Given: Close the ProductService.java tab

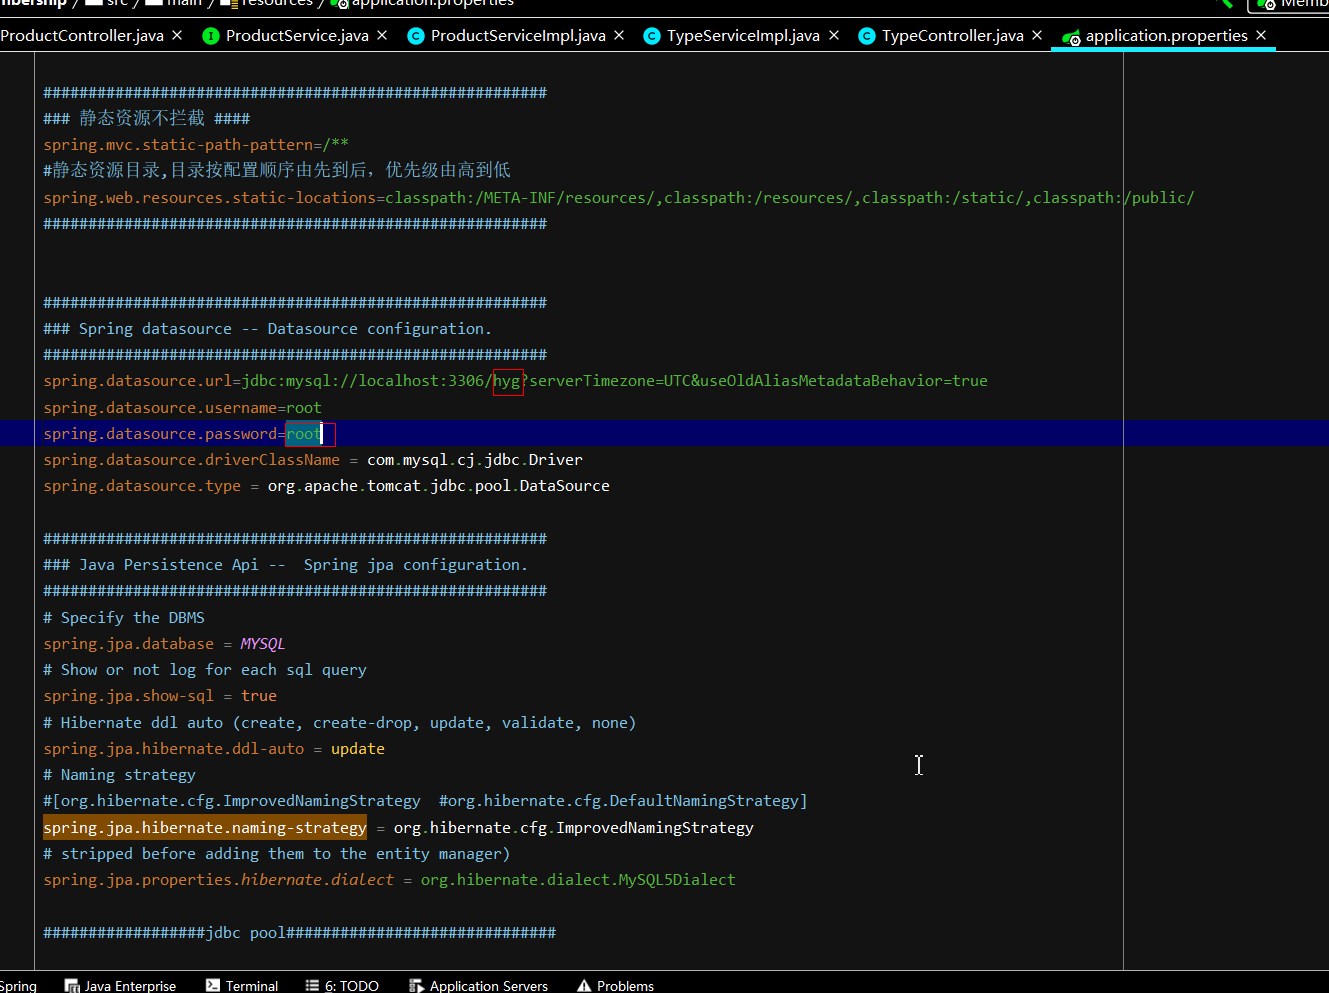Looking at the screenshot, I should click(x=382, y=35).
